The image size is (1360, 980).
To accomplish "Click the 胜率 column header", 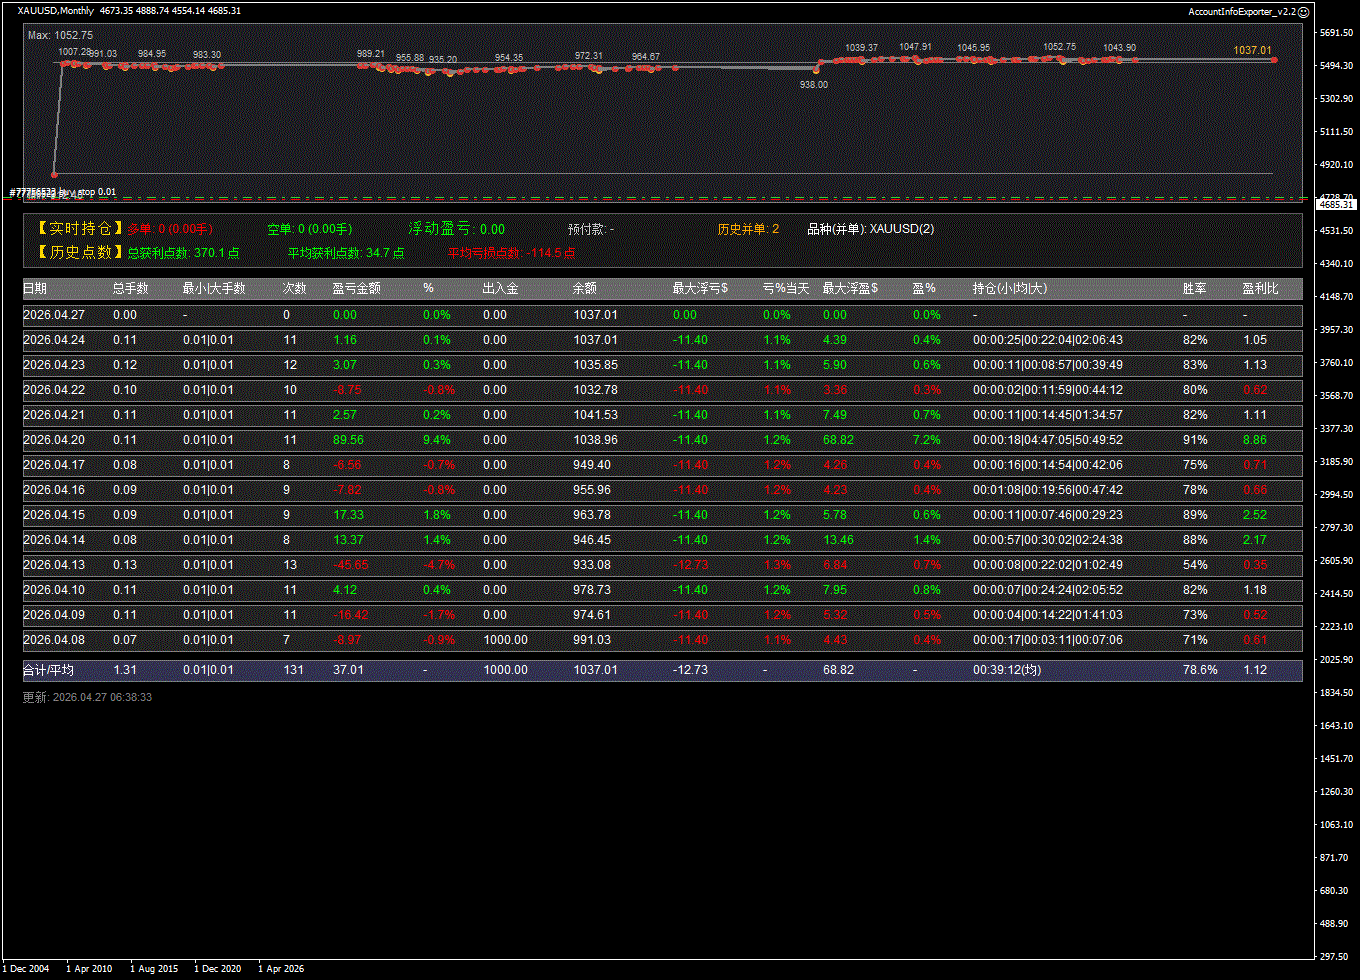I will click(x=1194, y=289).
